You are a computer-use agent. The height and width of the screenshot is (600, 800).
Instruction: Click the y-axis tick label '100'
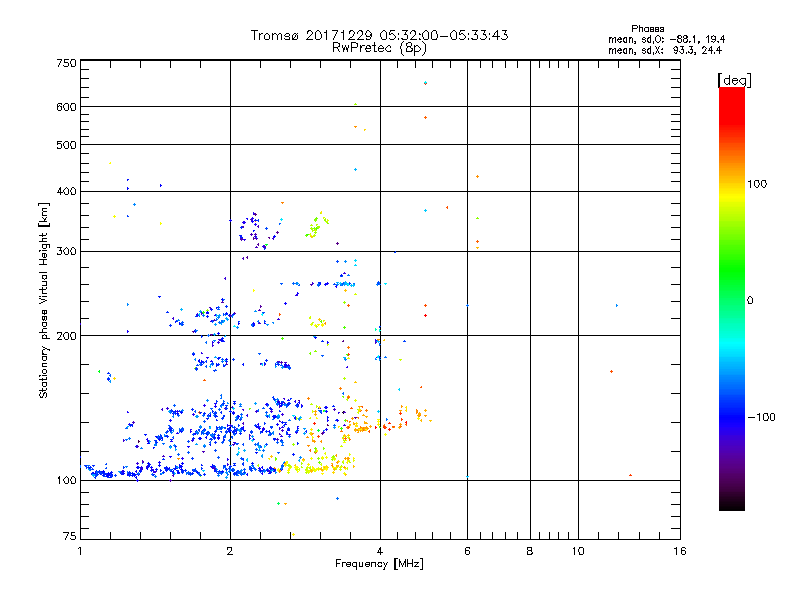coord(66,481)
